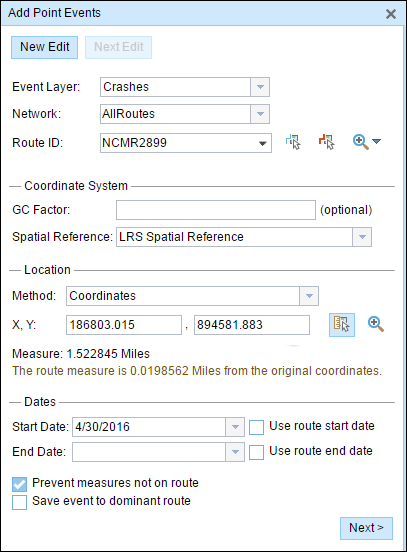Image resolution: width=407 pixels, height=552 pixels.
Task: Click the zoom to X,Y location magnifier
Action: coord(376,324)
